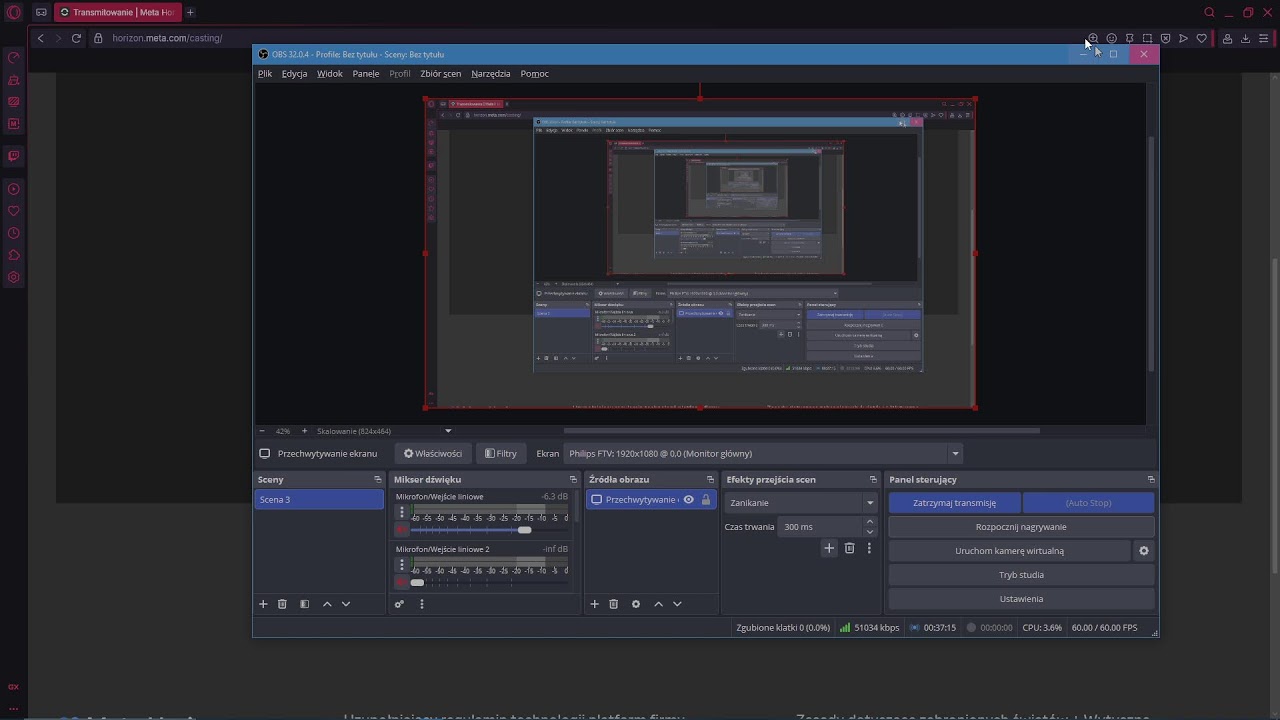This screenshot has height=720, width=1280.
Task: Open scene filters icon in Sceny panel
Action: [x=304, y=604]
